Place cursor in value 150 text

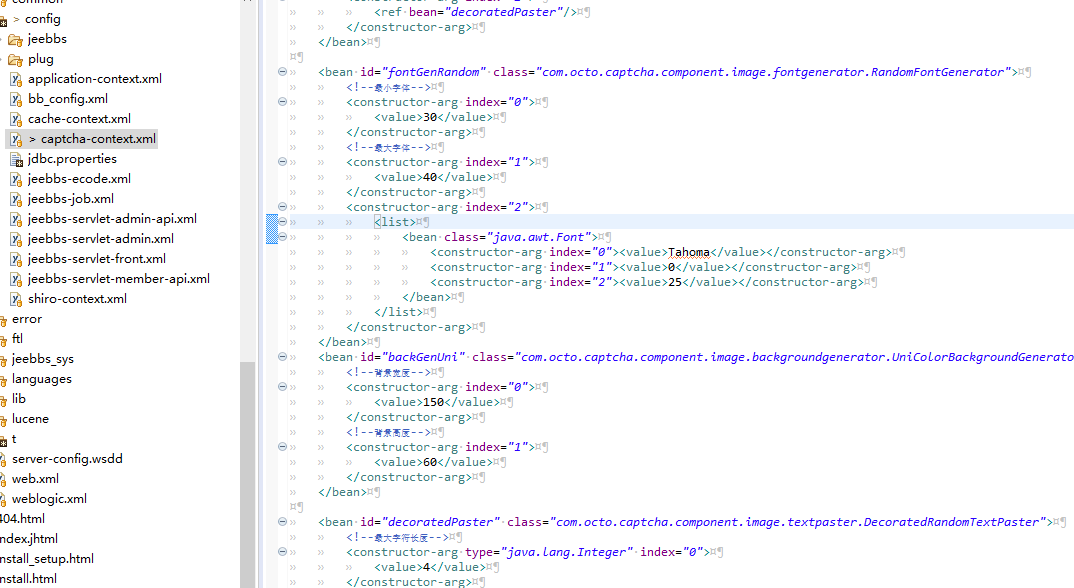click(434, 402)
